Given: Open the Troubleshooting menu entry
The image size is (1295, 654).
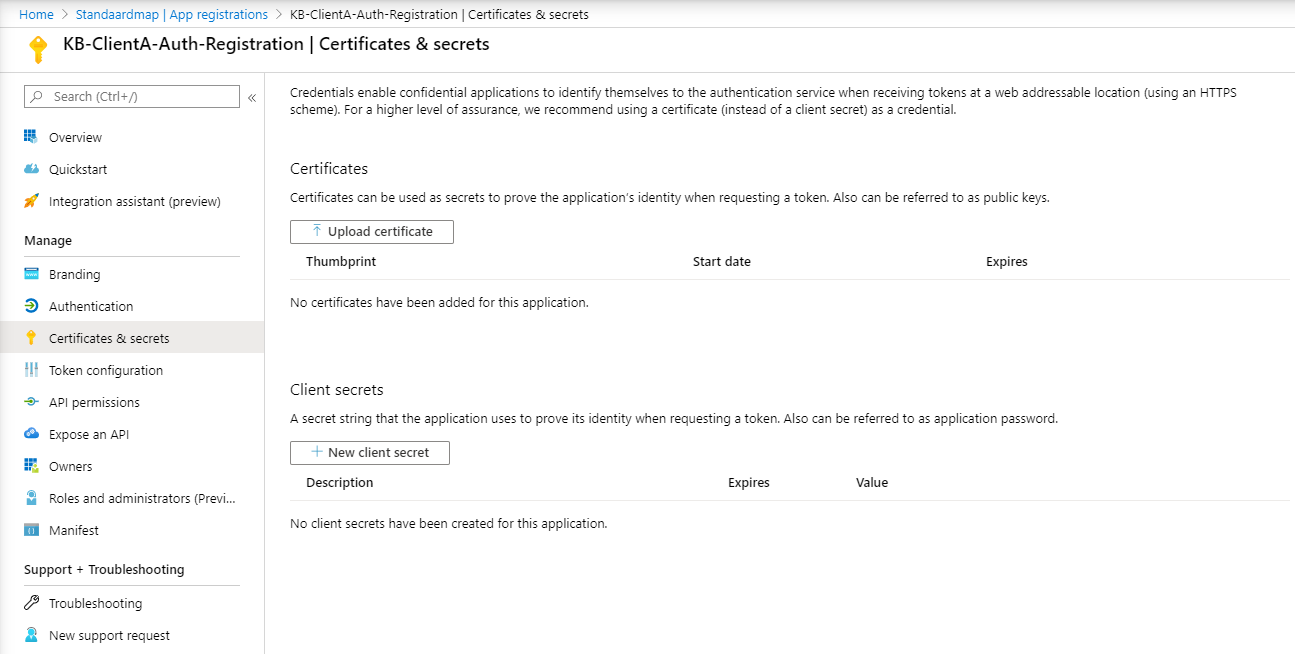Looking at the screenshot, I should coord(95,602).
